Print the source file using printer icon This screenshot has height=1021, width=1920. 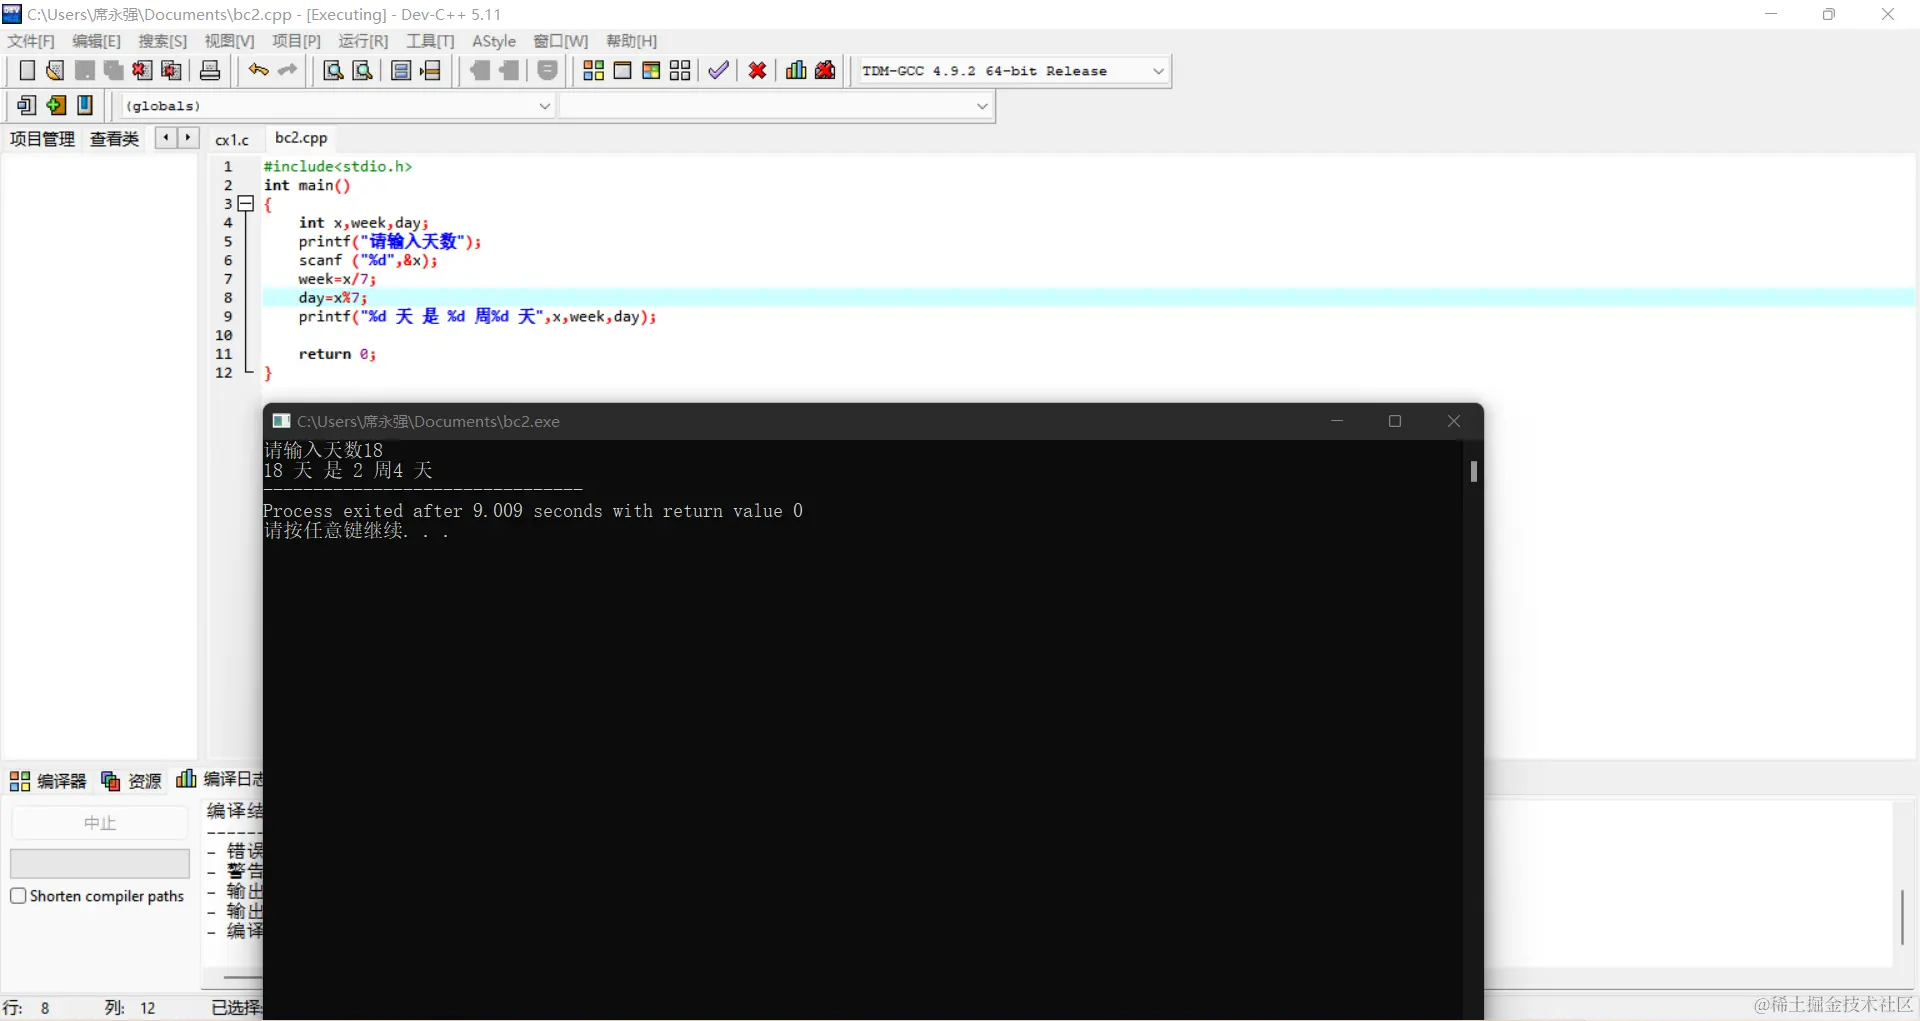coord(210,71)
